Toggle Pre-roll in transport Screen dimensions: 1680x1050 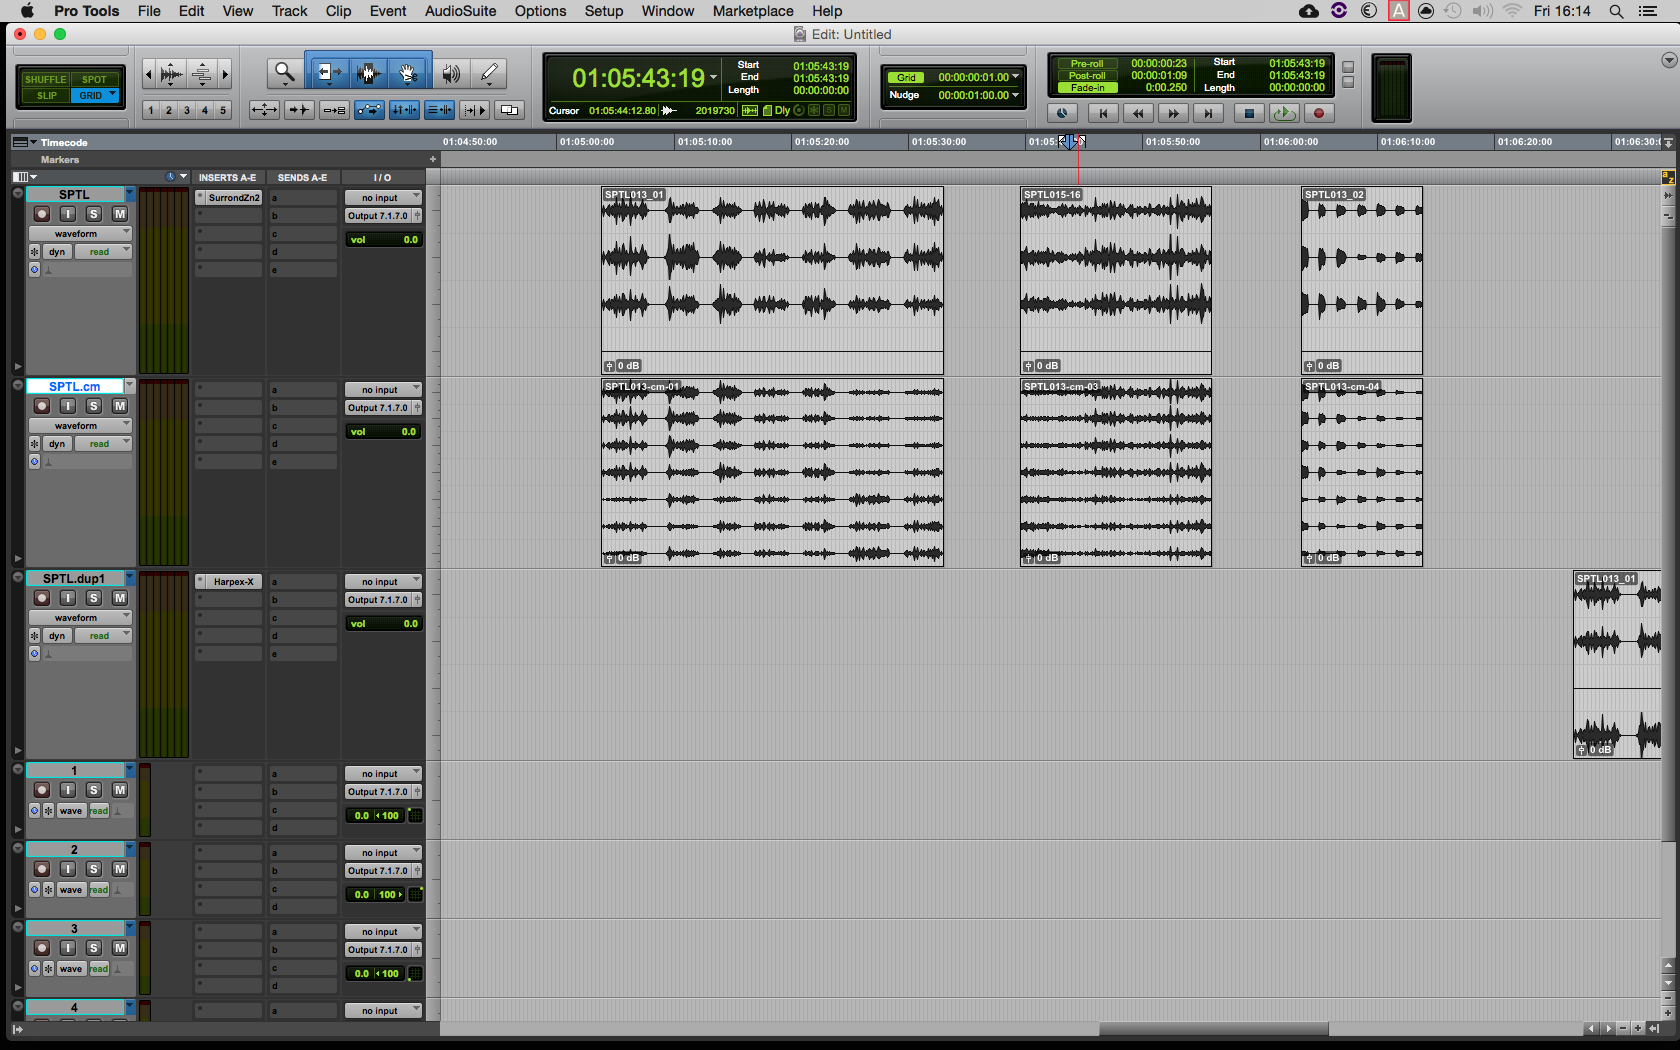[1087, 63]
